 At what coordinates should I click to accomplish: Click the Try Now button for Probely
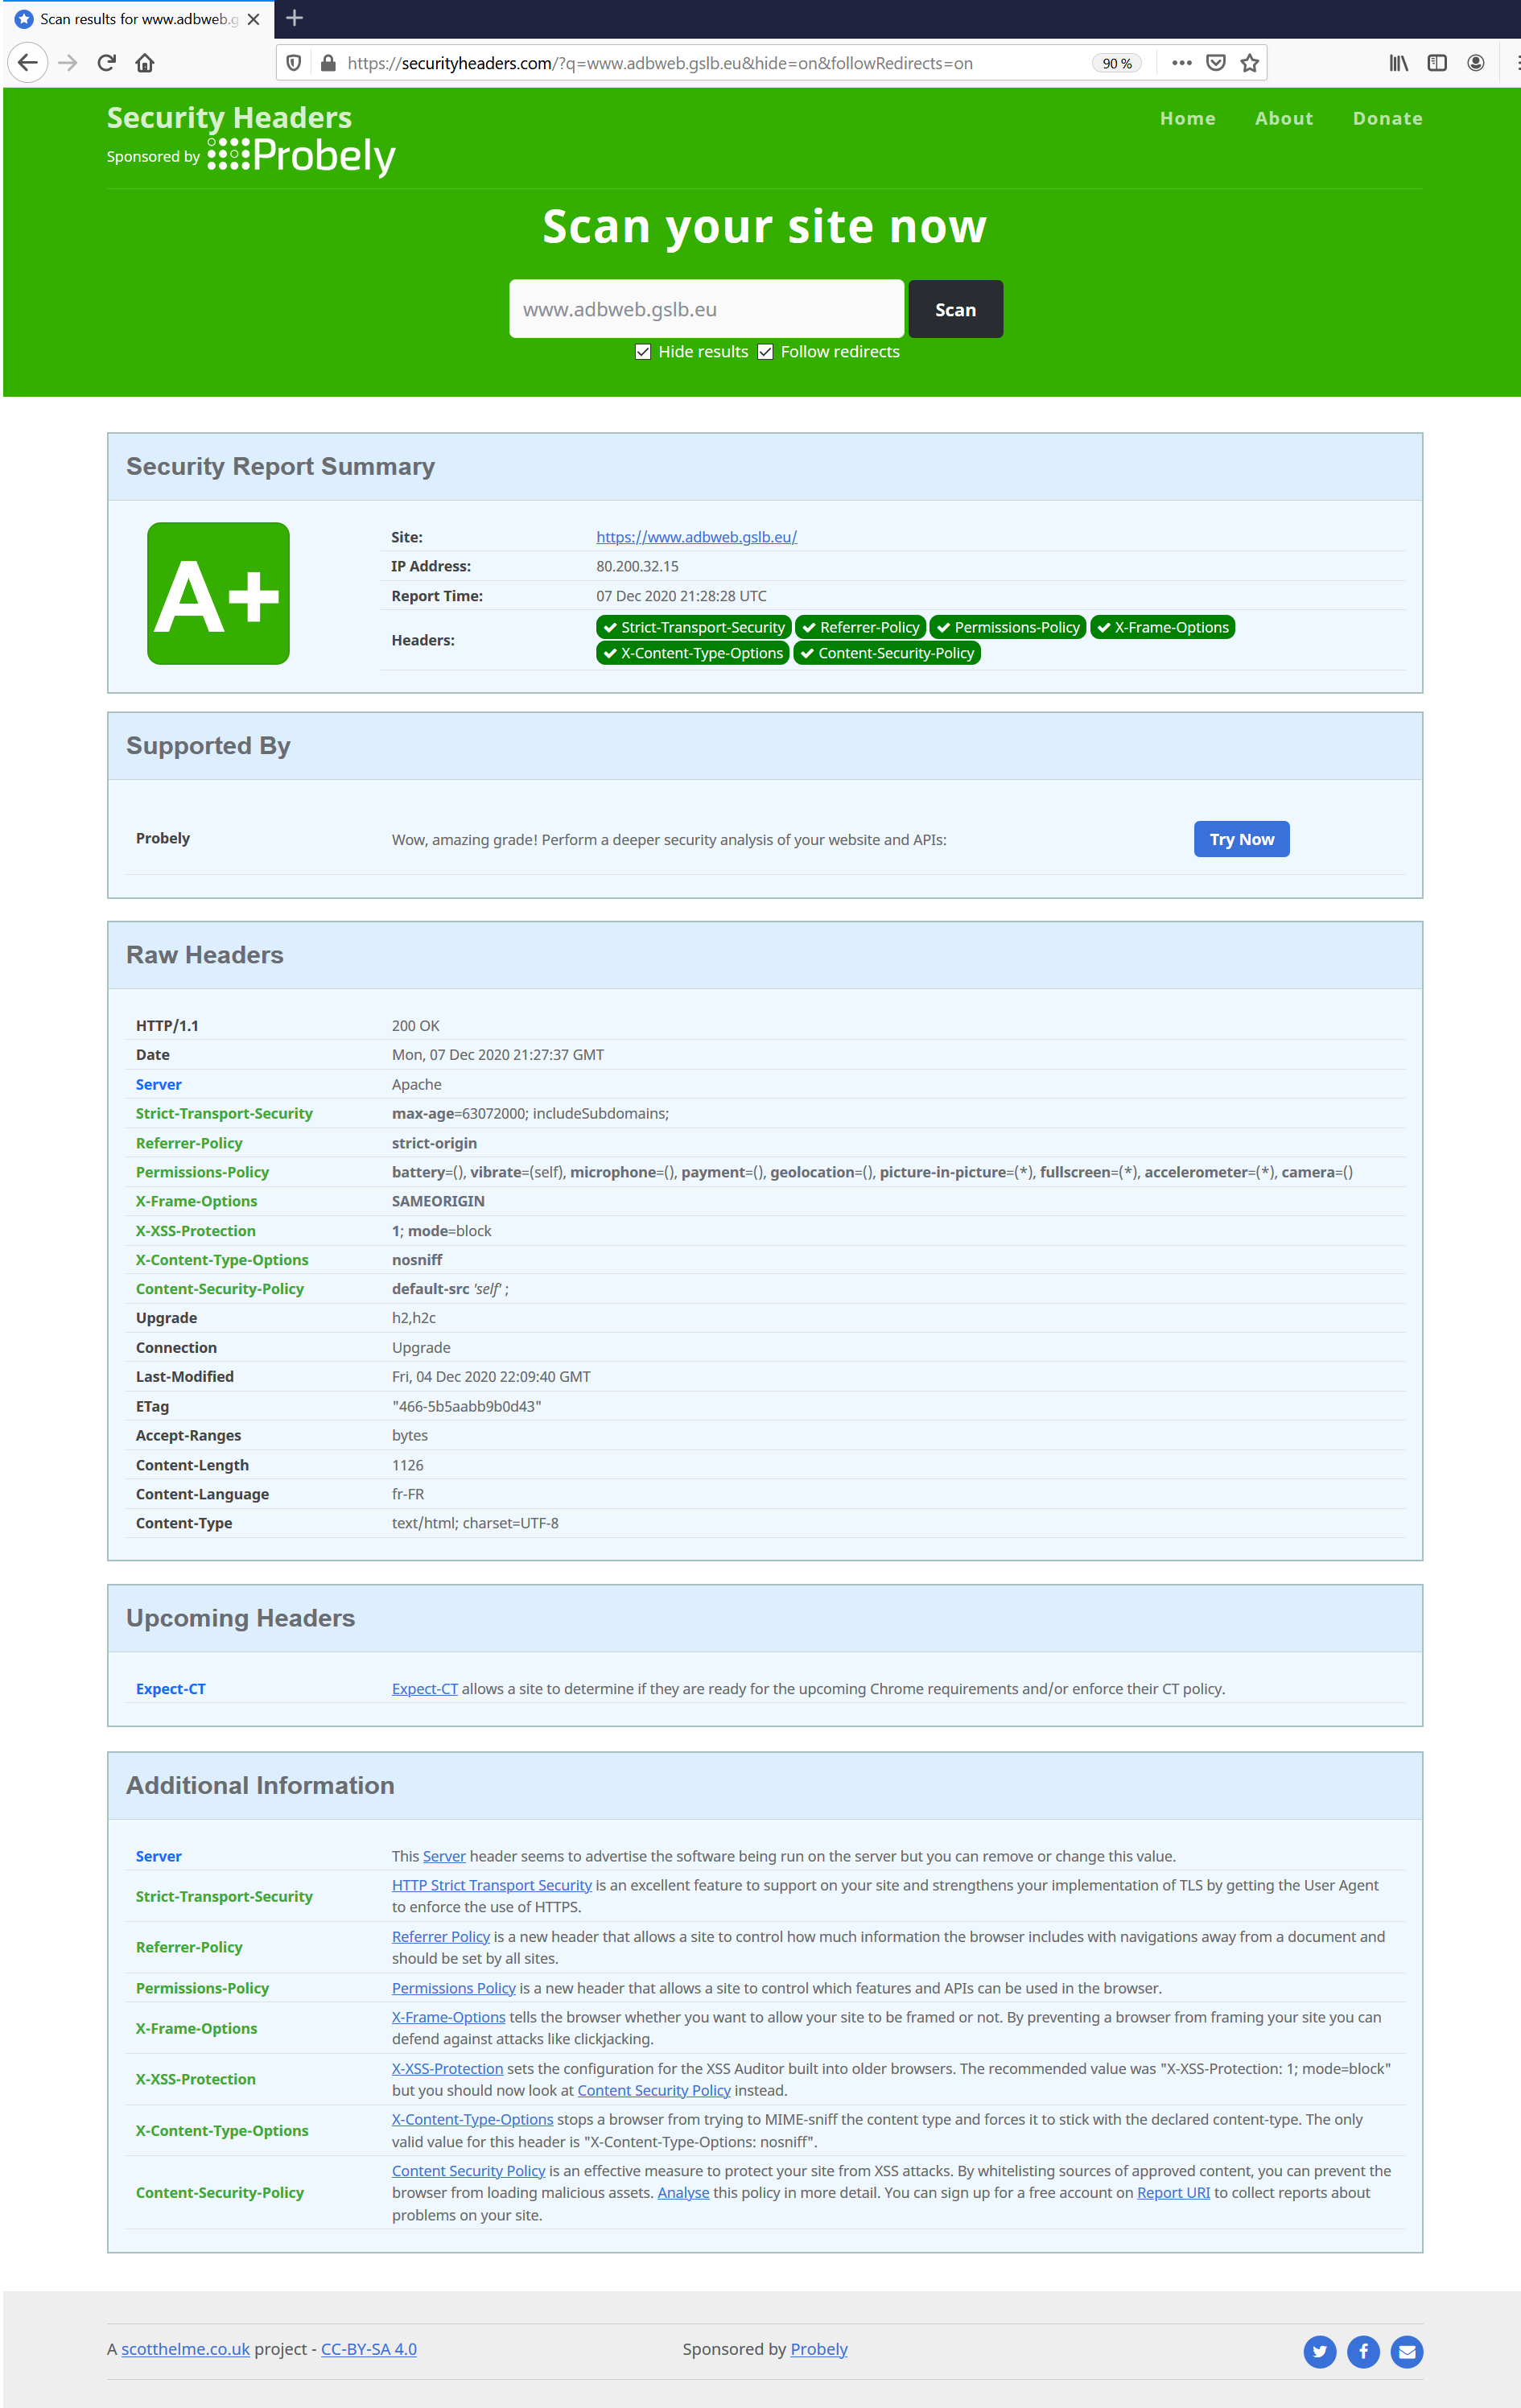(1241, 839)
